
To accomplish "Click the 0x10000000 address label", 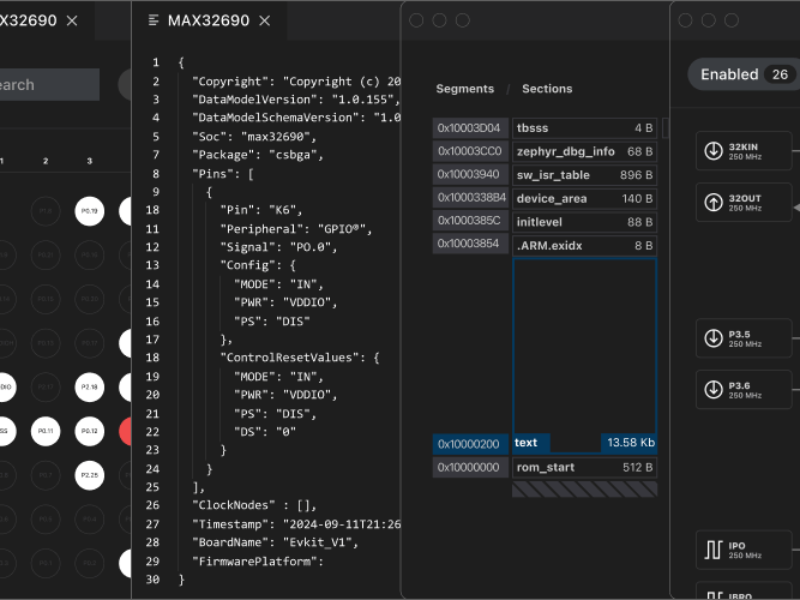I will tap(470, 467).
